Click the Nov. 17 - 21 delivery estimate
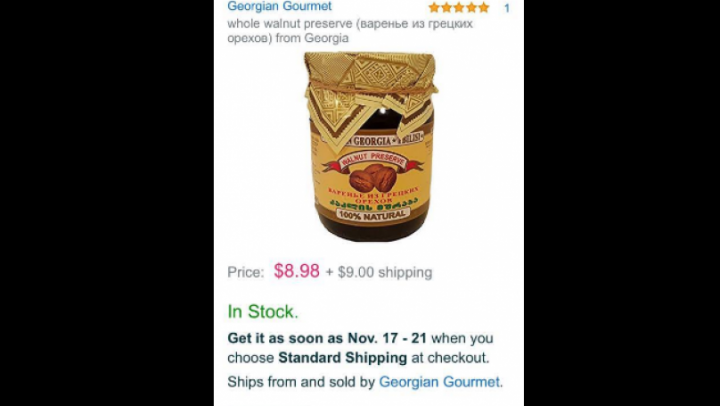Image resolution: width=720 pixels, height=406 pixels. click(387, 338)
